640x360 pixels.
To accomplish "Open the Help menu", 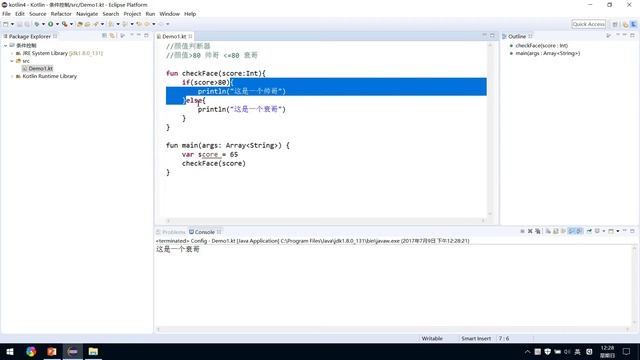I will [190, 14].
